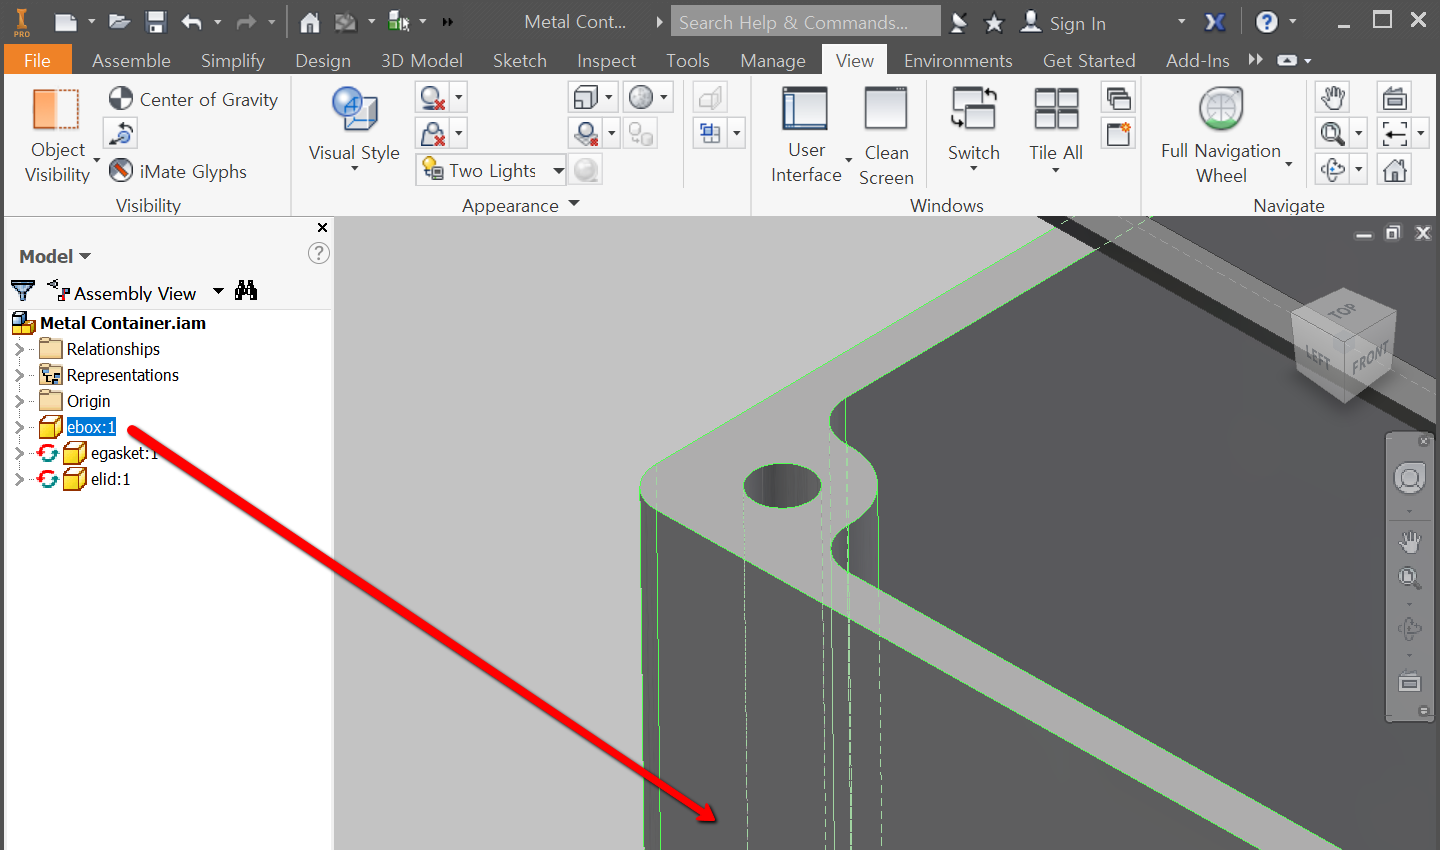The image size is (1440, 850).
Task: Expand the ebox:1 tree node
Action: point(20,426)
